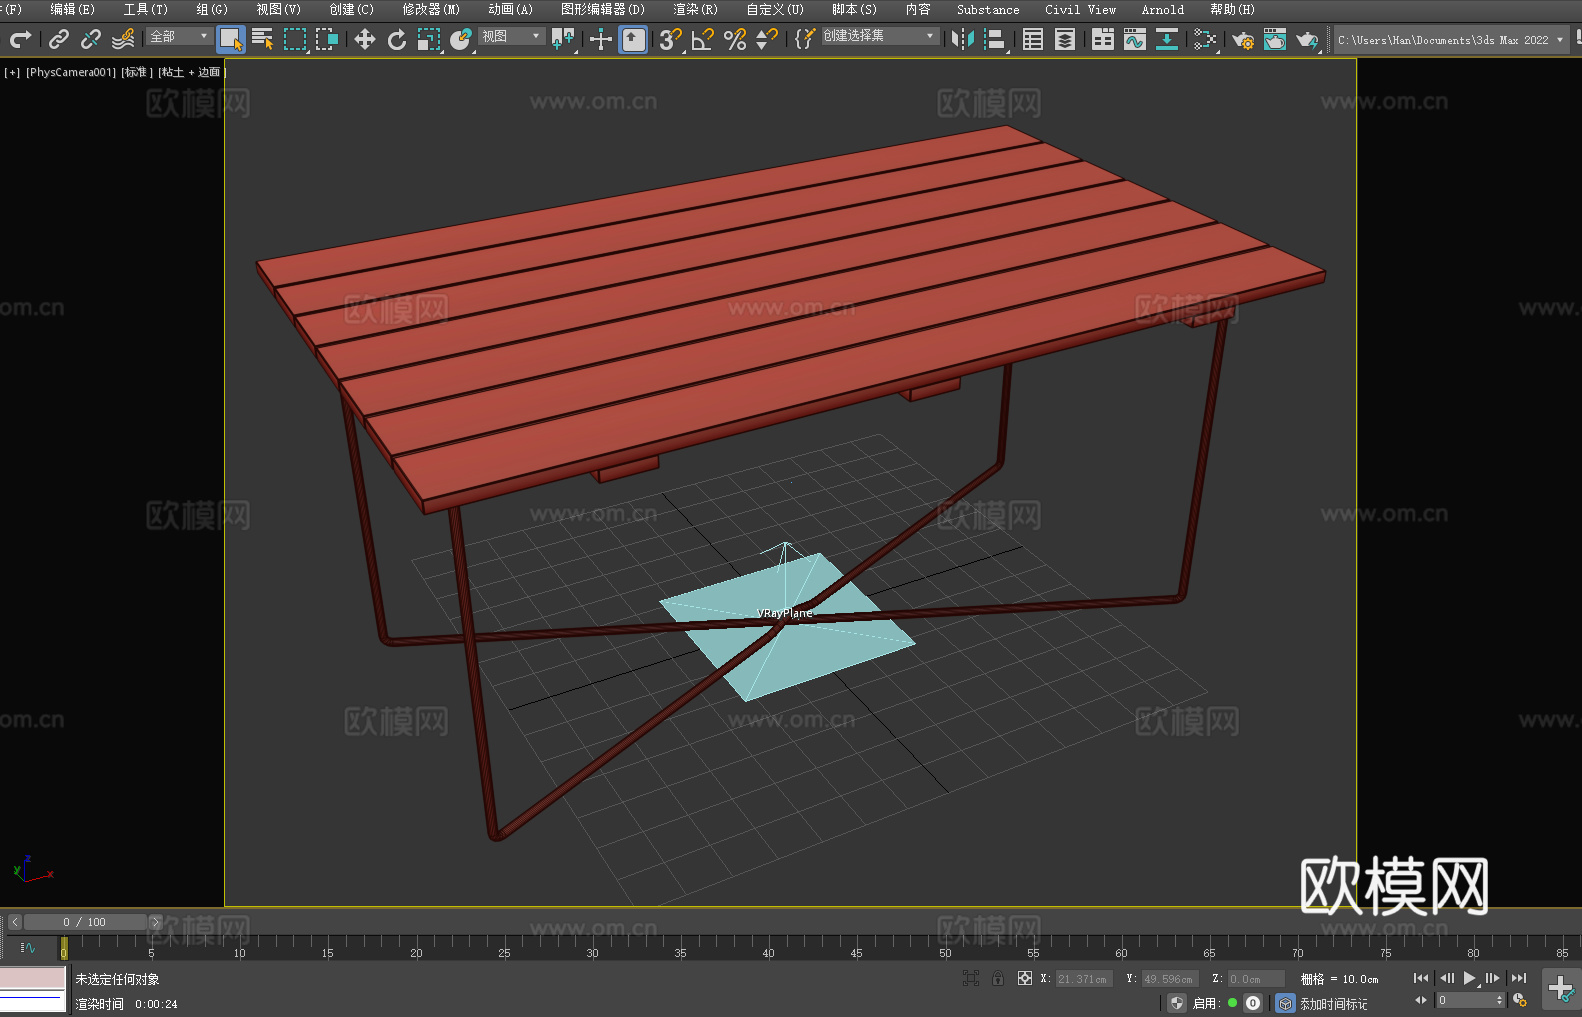Activate the Select Object tool
Image resolution: width=1582 pixels, height=1017 pixels.
(231, 40)
